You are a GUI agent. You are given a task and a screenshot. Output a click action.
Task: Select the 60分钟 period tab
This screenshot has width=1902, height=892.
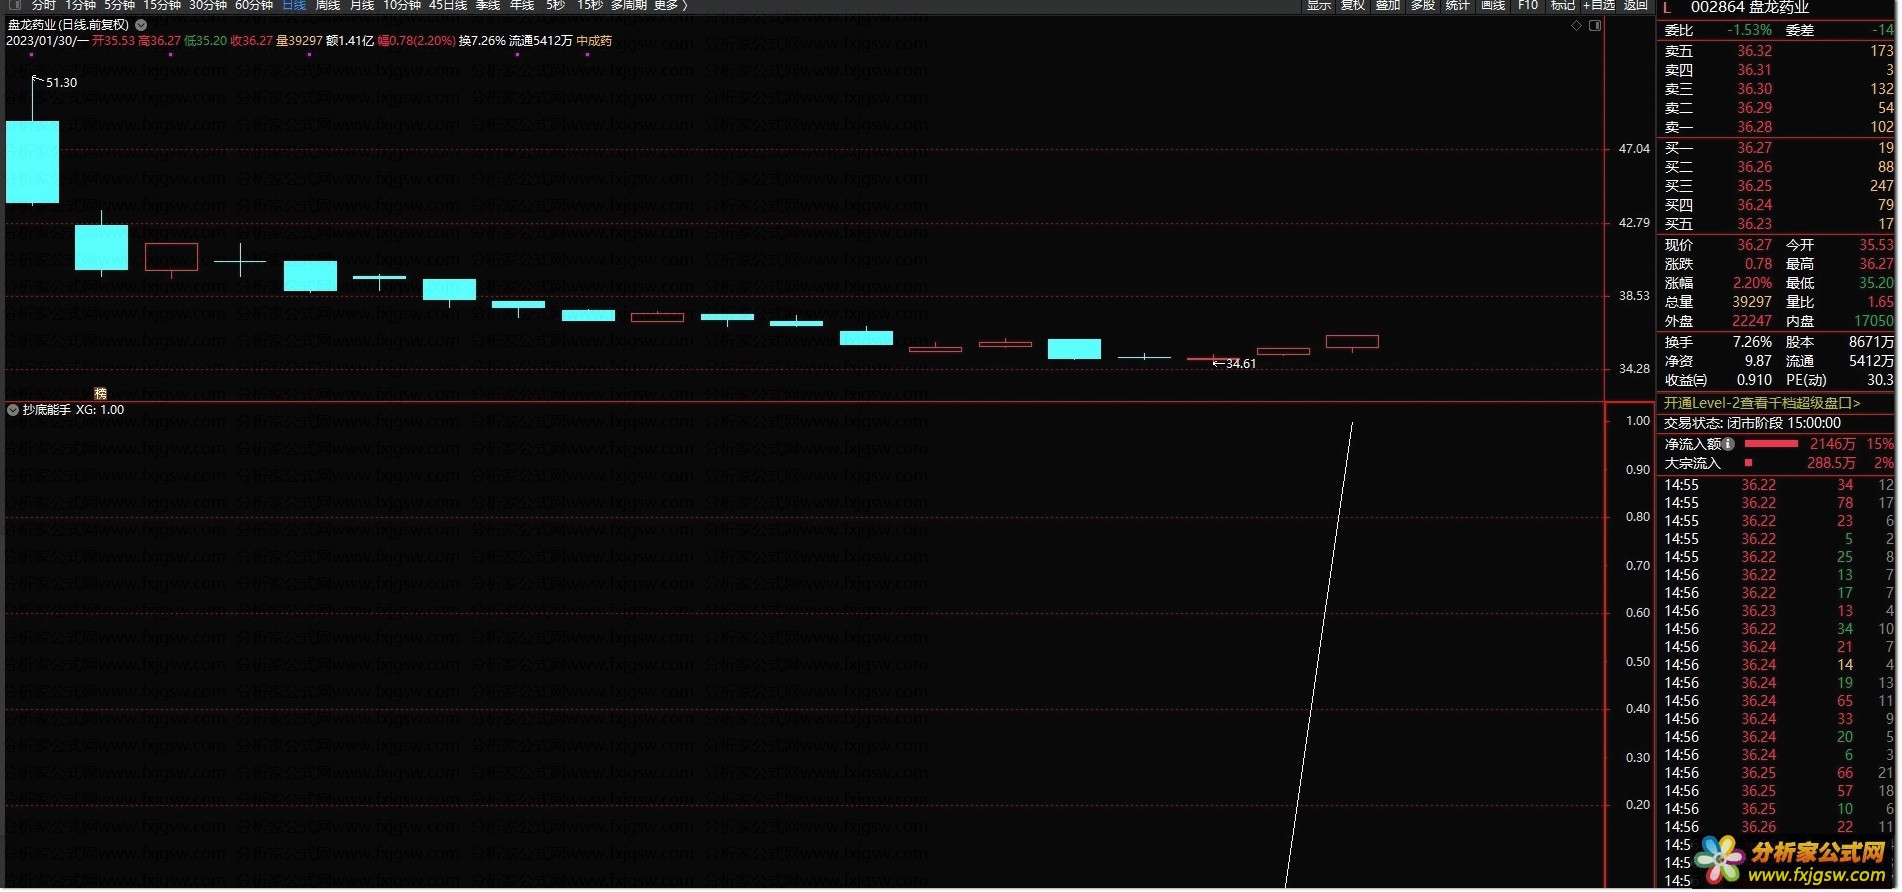pyautogui.click(x=254, y=5)
